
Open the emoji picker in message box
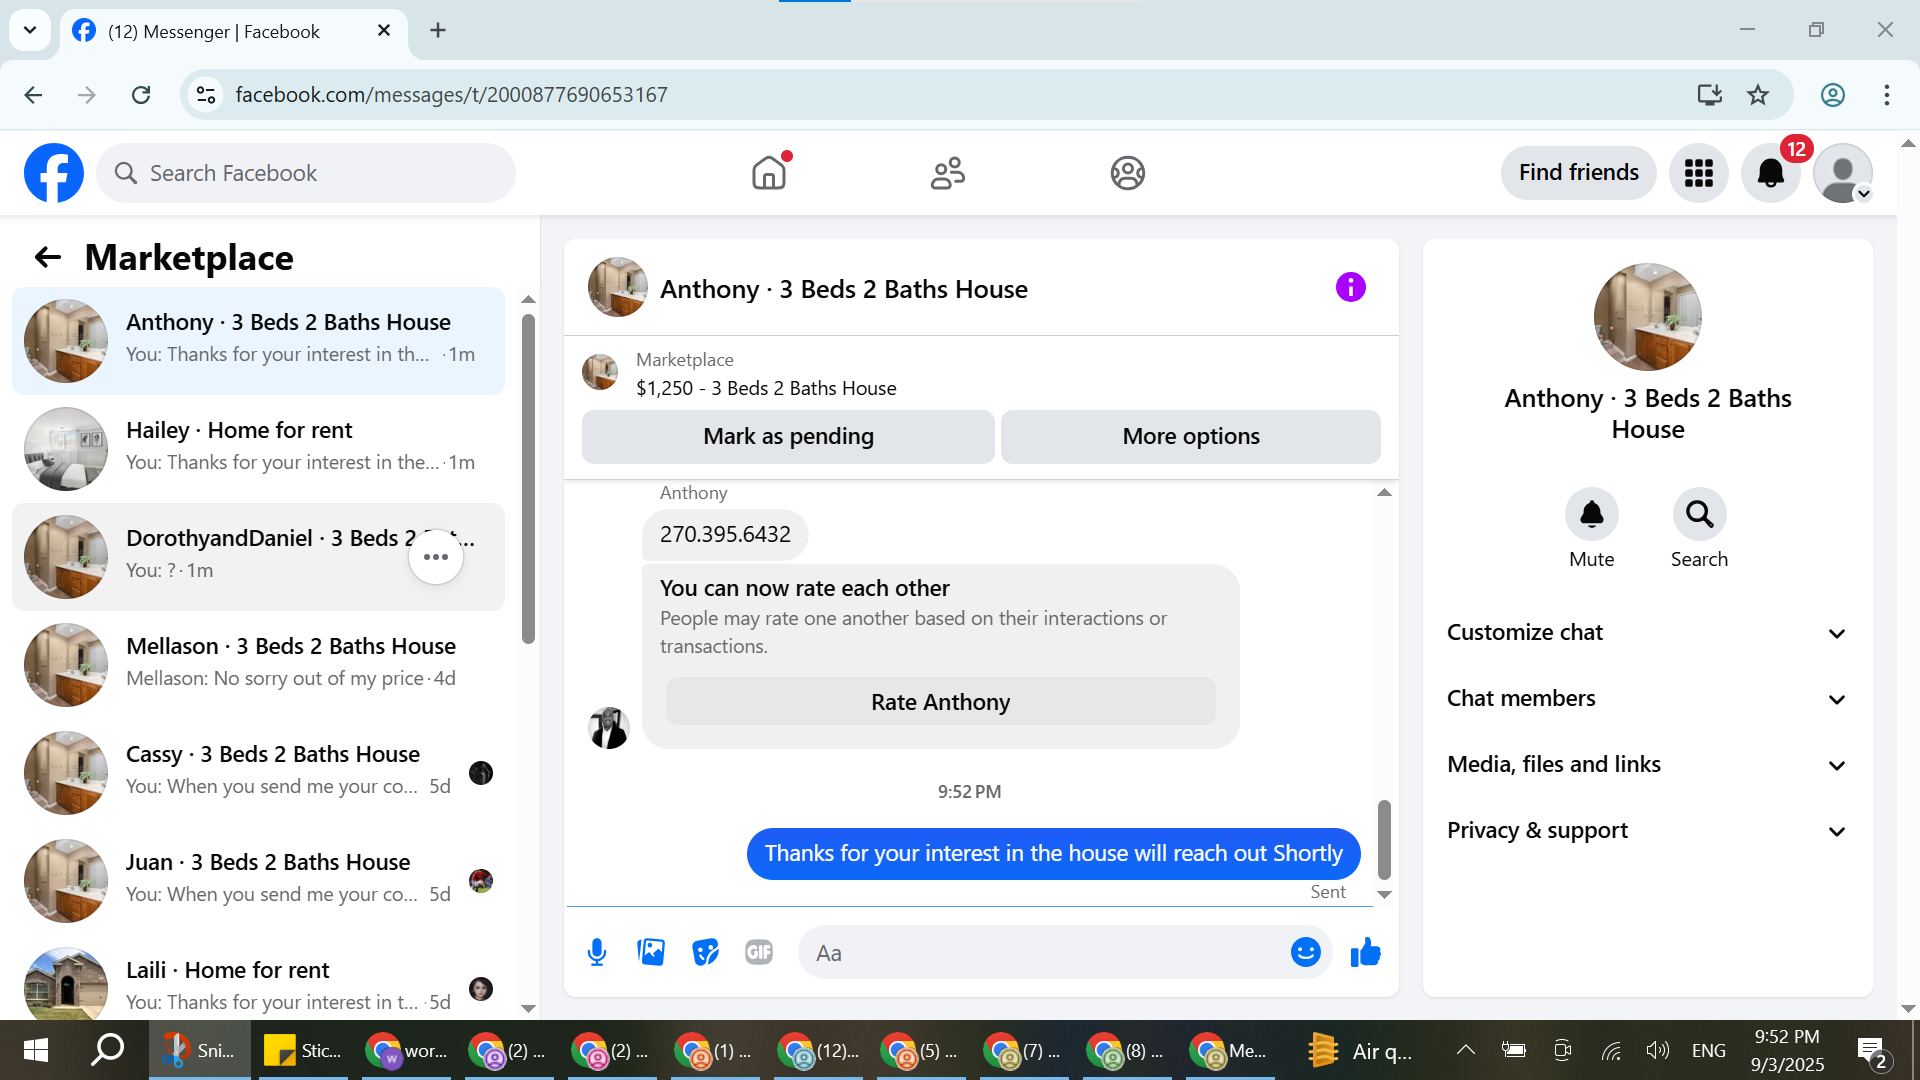[1305, 953]
